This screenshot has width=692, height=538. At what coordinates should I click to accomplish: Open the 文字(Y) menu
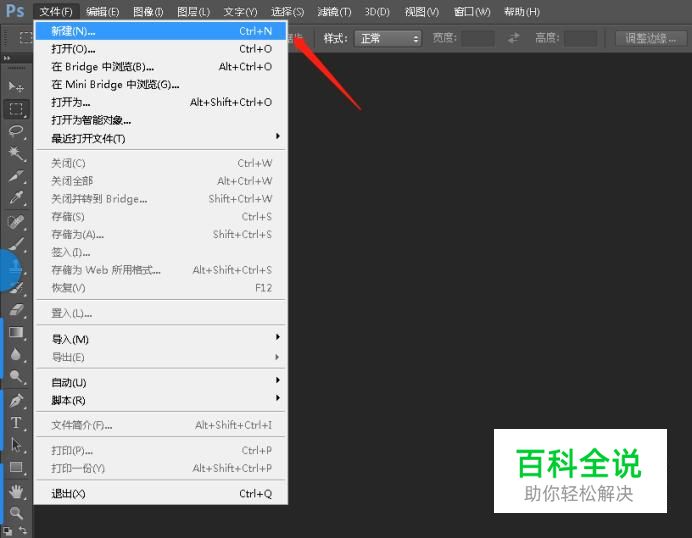tap(240, 11)
